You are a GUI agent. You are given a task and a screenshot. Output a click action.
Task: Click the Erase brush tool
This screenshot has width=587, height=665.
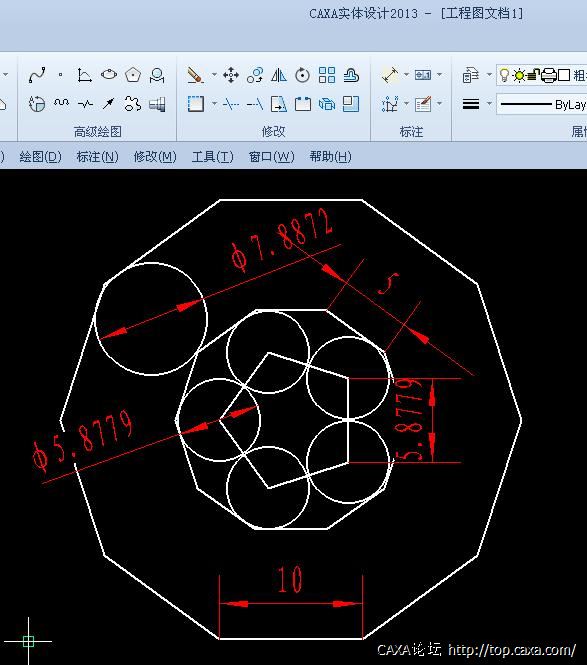pos(195,75)
